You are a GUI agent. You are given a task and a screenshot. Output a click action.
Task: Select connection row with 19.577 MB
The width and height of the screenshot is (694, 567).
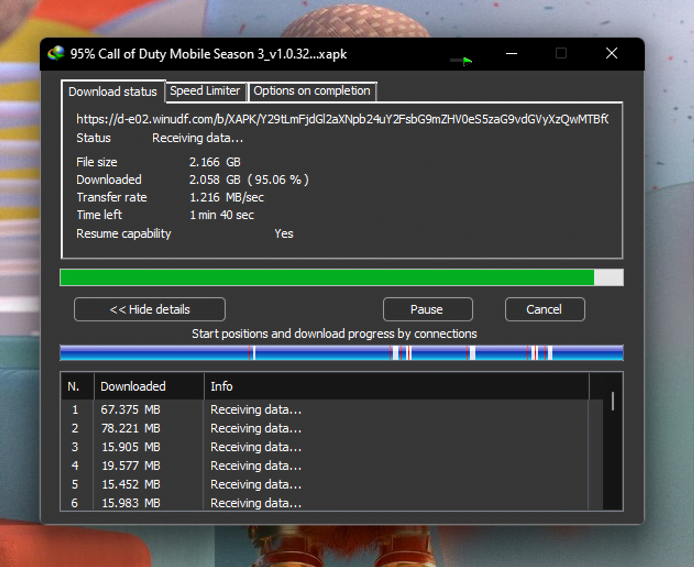tap(332, 466)
